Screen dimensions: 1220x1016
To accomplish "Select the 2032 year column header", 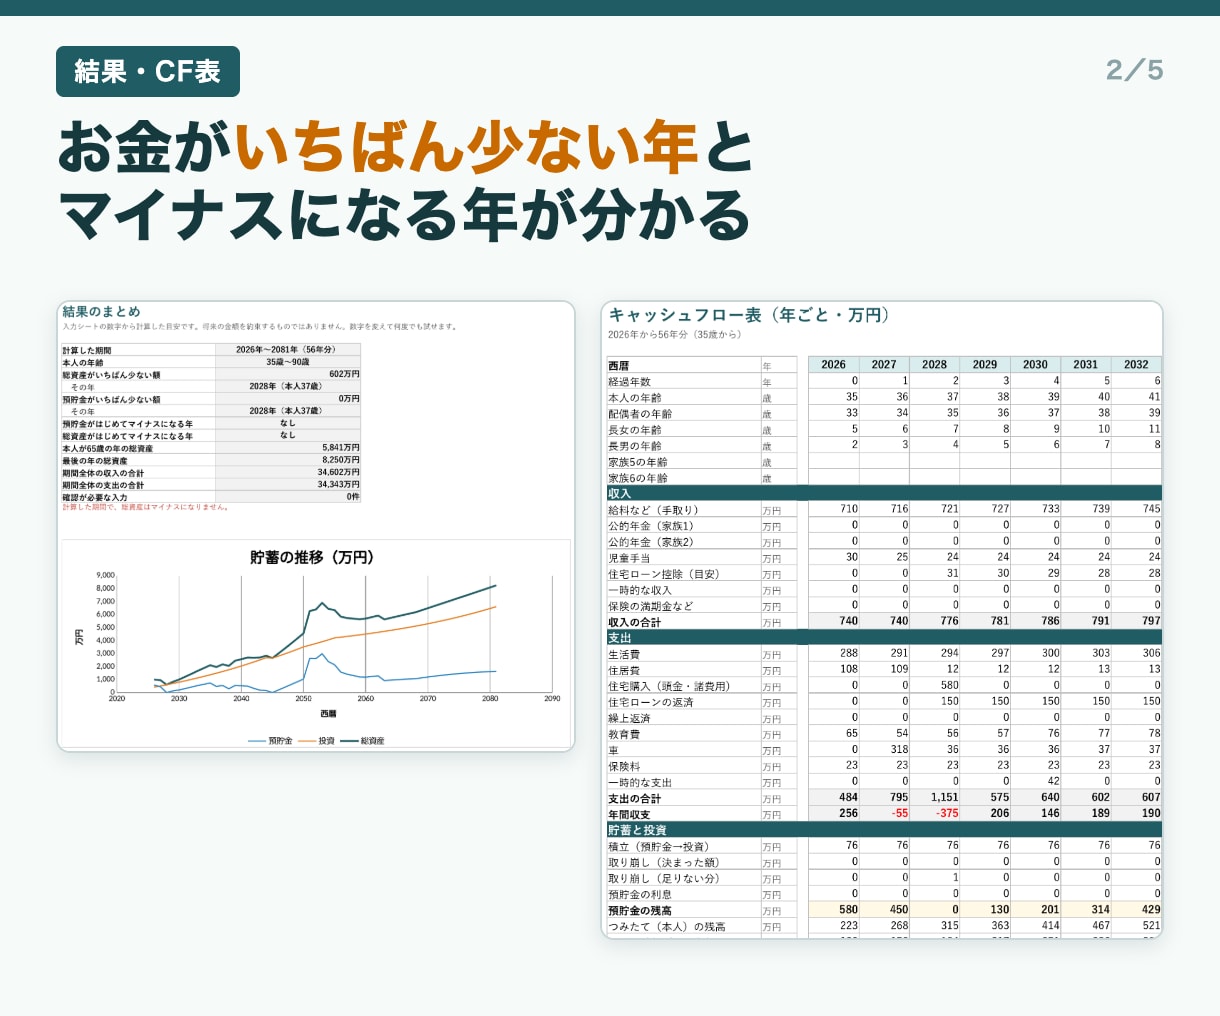I will 1136,365.
